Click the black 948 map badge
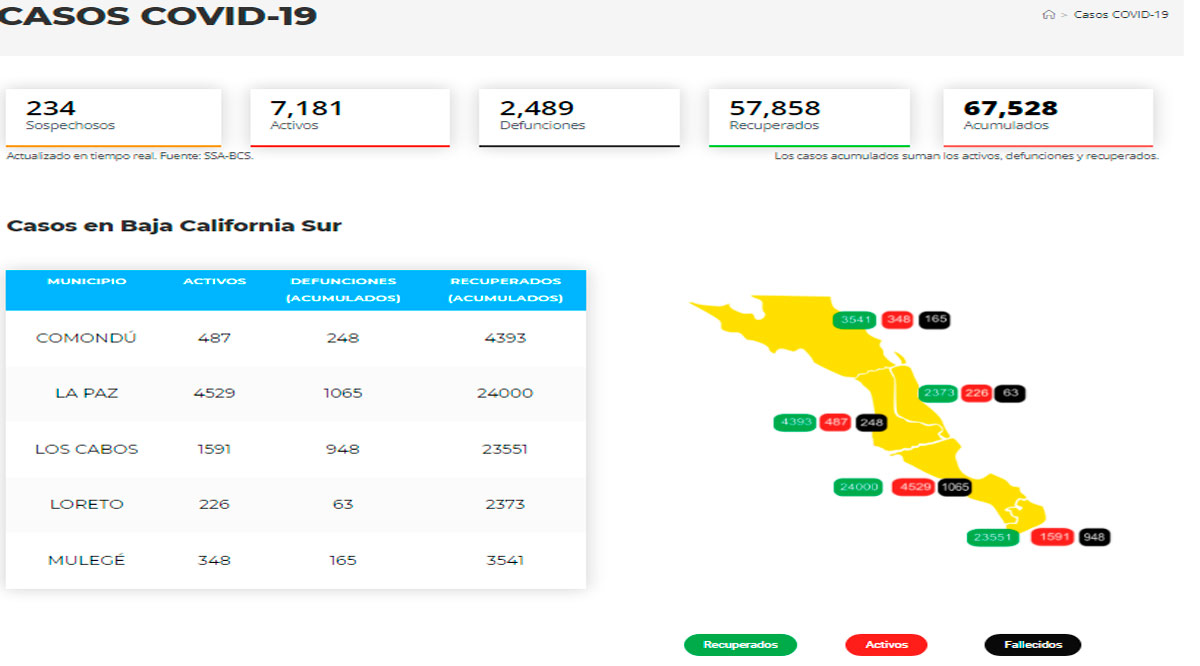 pos(1095,537)
